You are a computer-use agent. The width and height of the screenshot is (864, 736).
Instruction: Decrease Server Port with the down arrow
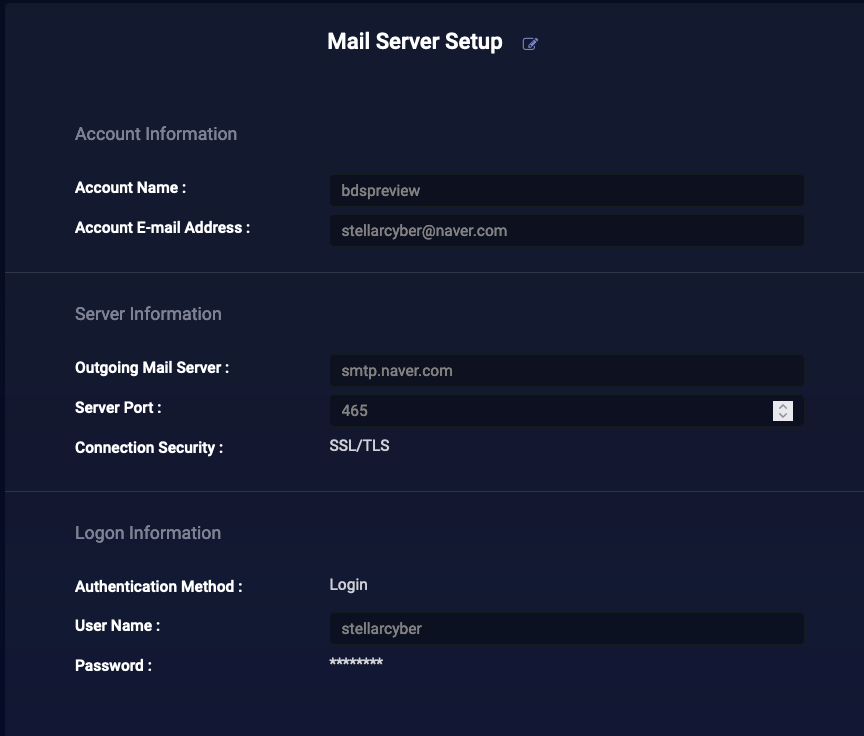782,415
